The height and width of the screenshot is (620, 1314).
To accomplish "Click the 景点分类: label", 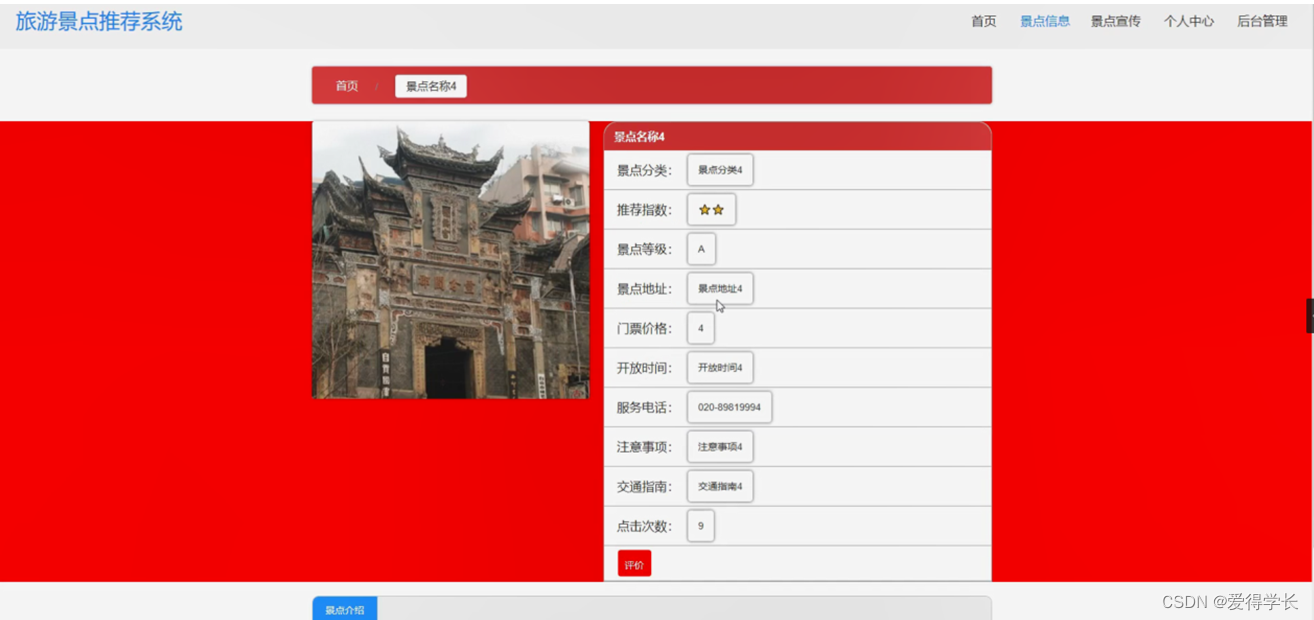I will pyautogui.click(x=644, y=170).
